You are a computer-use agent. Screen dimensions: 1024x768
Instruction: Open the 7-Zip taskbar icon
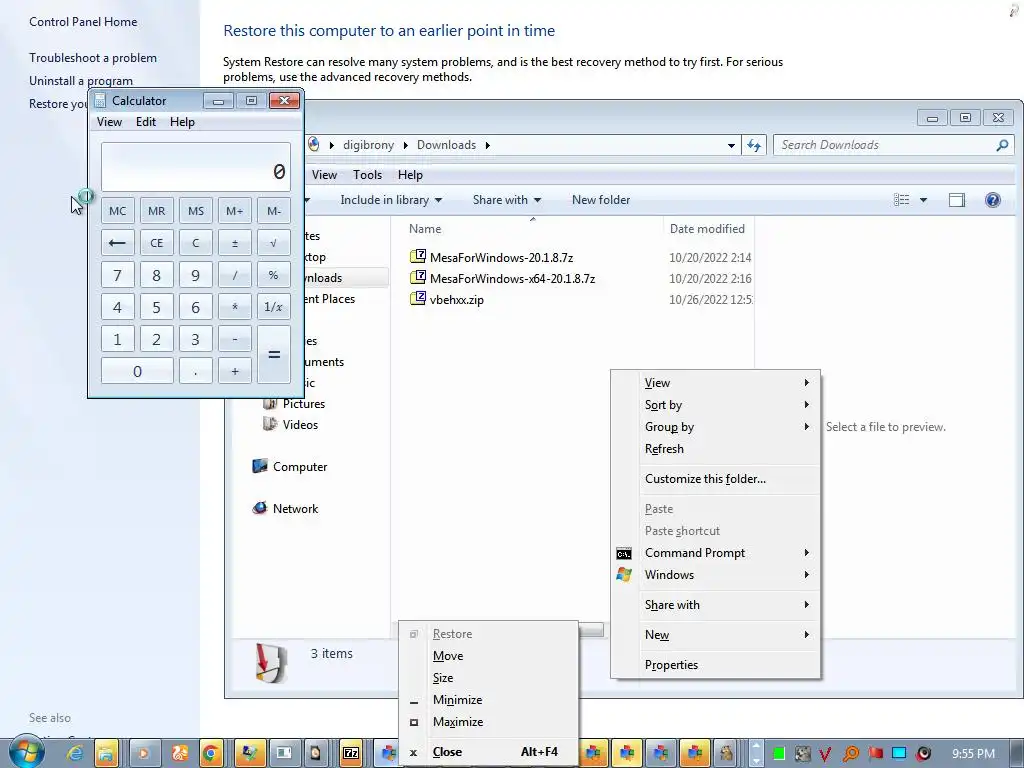click(351, 753)
